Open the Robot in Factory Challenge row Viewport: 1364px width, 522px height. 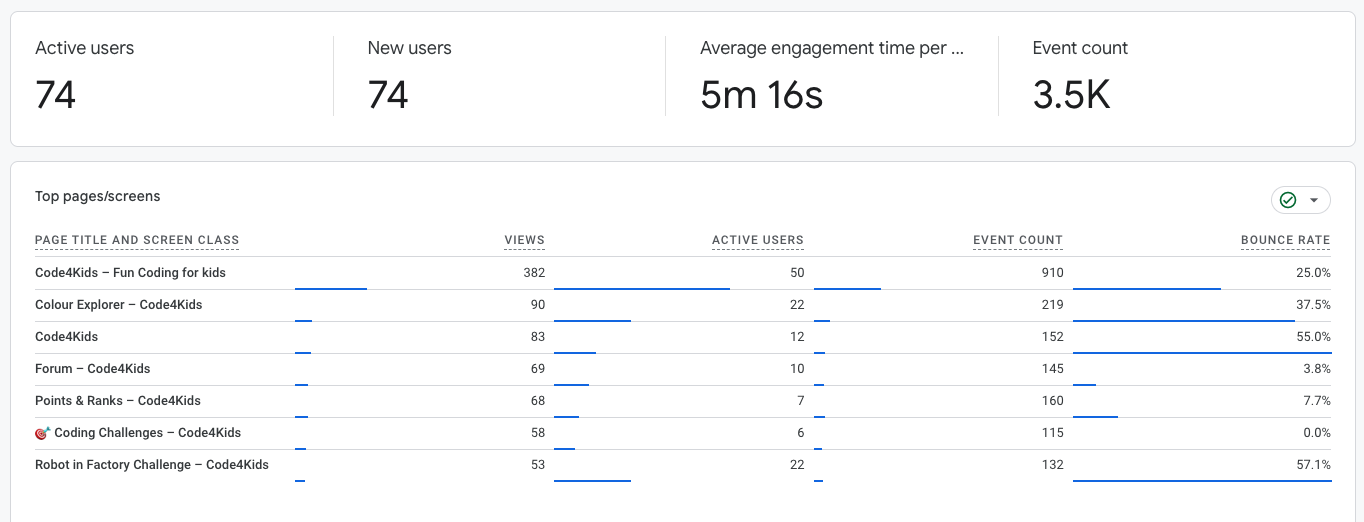click(683, 465)
